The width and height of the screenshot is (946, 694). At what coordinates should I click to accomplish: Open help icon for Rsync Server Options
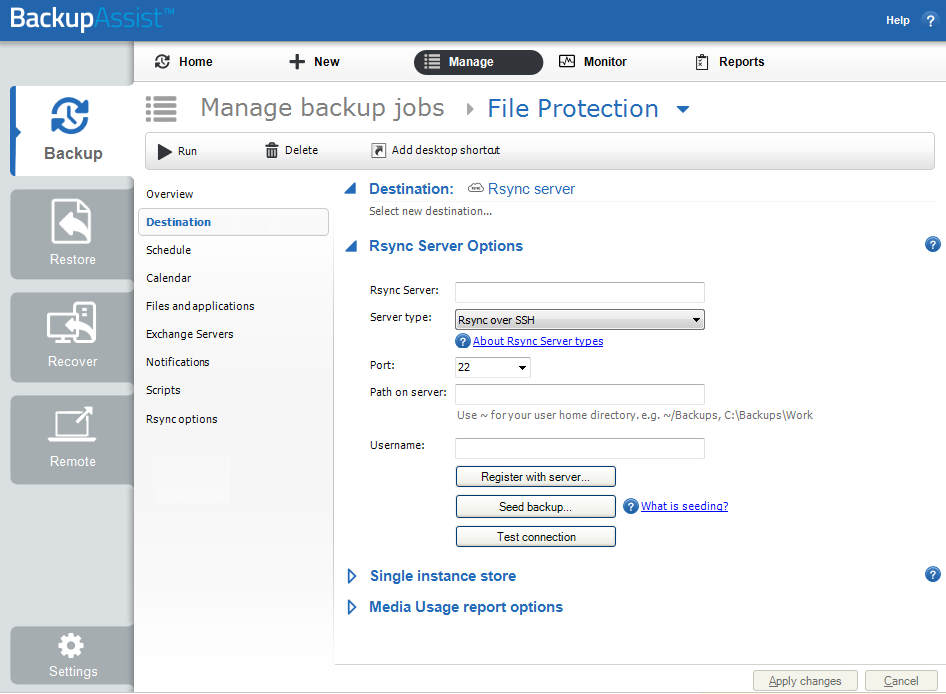coord(932,244)
